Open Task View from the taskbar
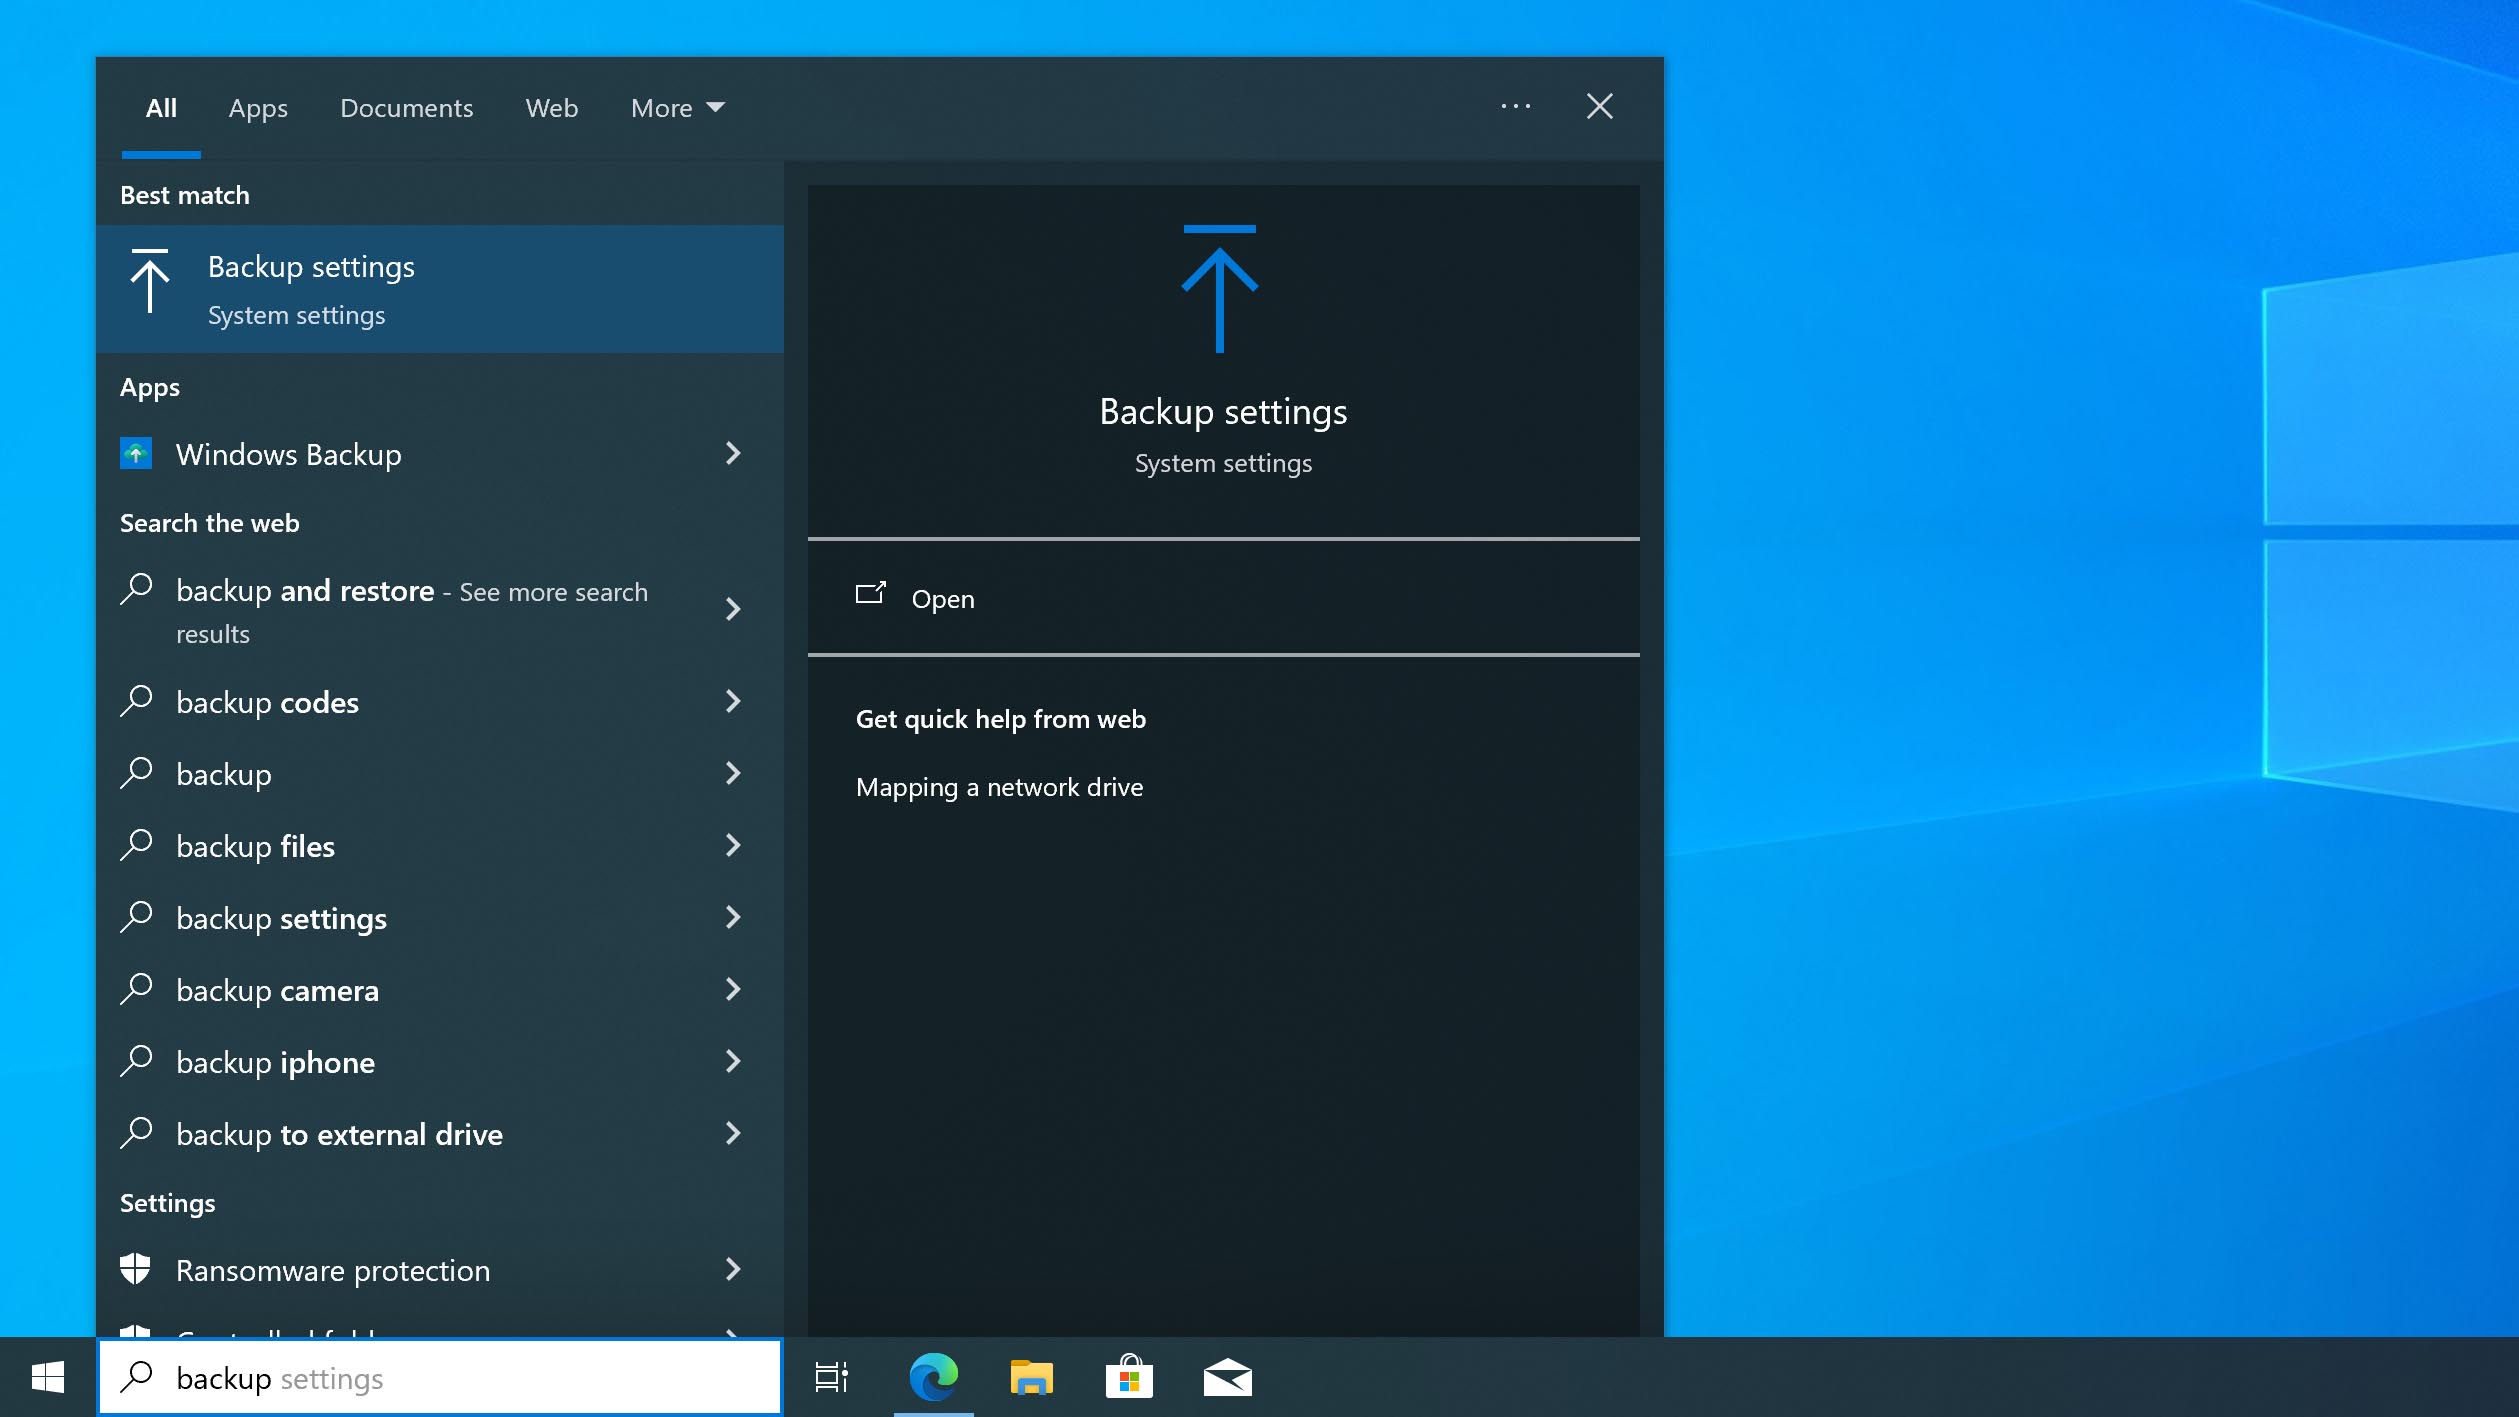Screen dimensions: 2519x1417 click(x=831, y=1377)
